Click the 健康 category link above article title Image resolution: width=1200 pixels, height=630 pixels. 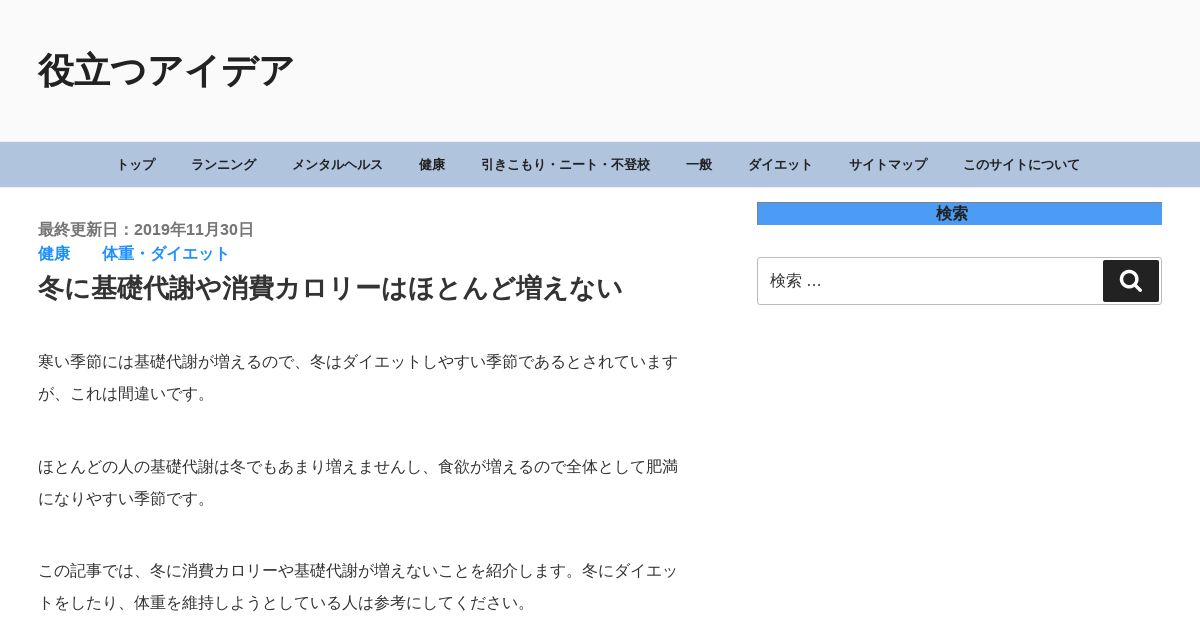[x=54, y=254]
